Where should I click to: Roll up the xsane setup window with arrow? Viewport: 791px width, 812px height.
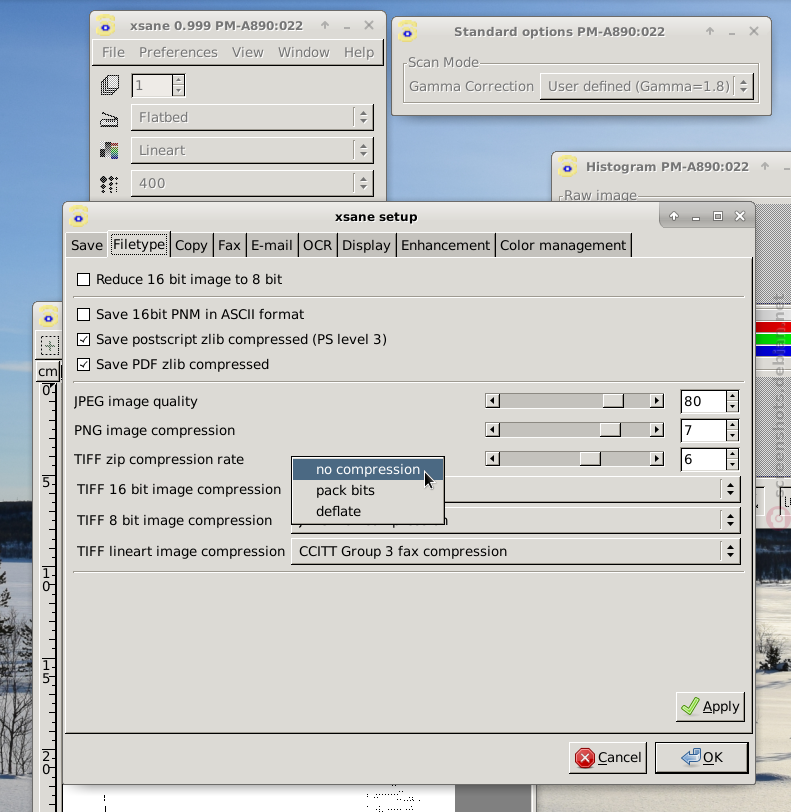point(673,216)
